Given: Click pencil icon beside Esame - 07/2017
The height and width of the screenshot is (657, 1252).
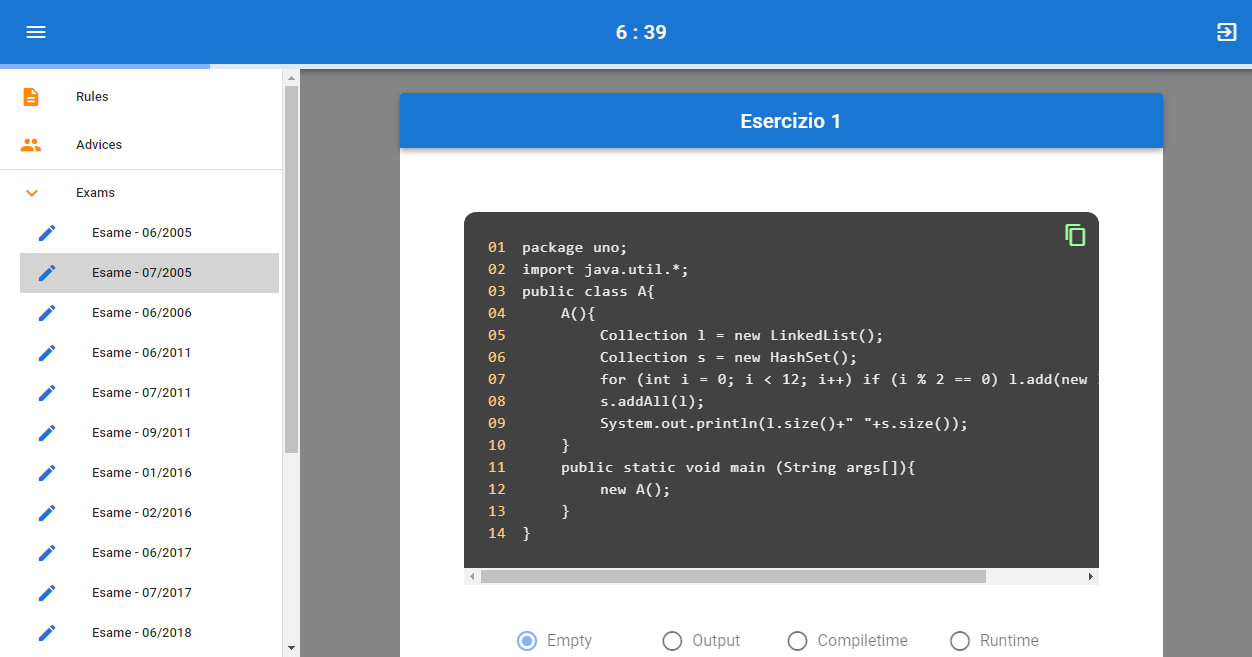Looking at the screenshot, I should point(47,593).
